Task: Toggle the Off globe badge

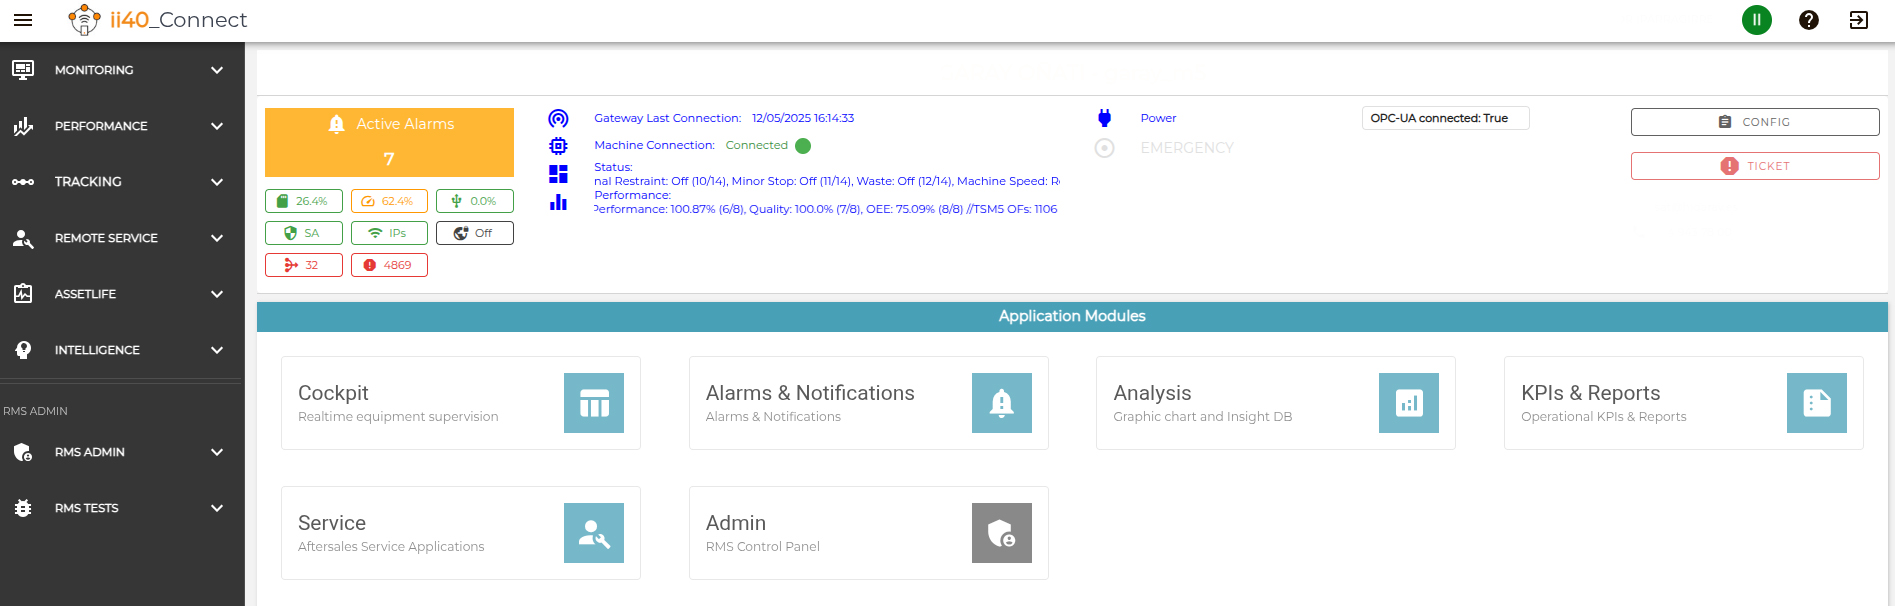Action: point(475,233)
